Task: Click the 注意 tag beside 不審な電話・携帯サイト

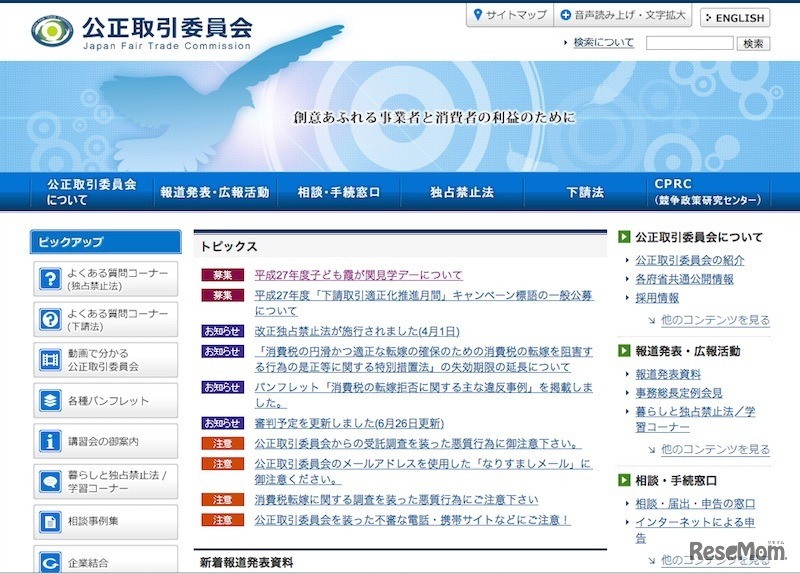Action: tap(222, 520)
